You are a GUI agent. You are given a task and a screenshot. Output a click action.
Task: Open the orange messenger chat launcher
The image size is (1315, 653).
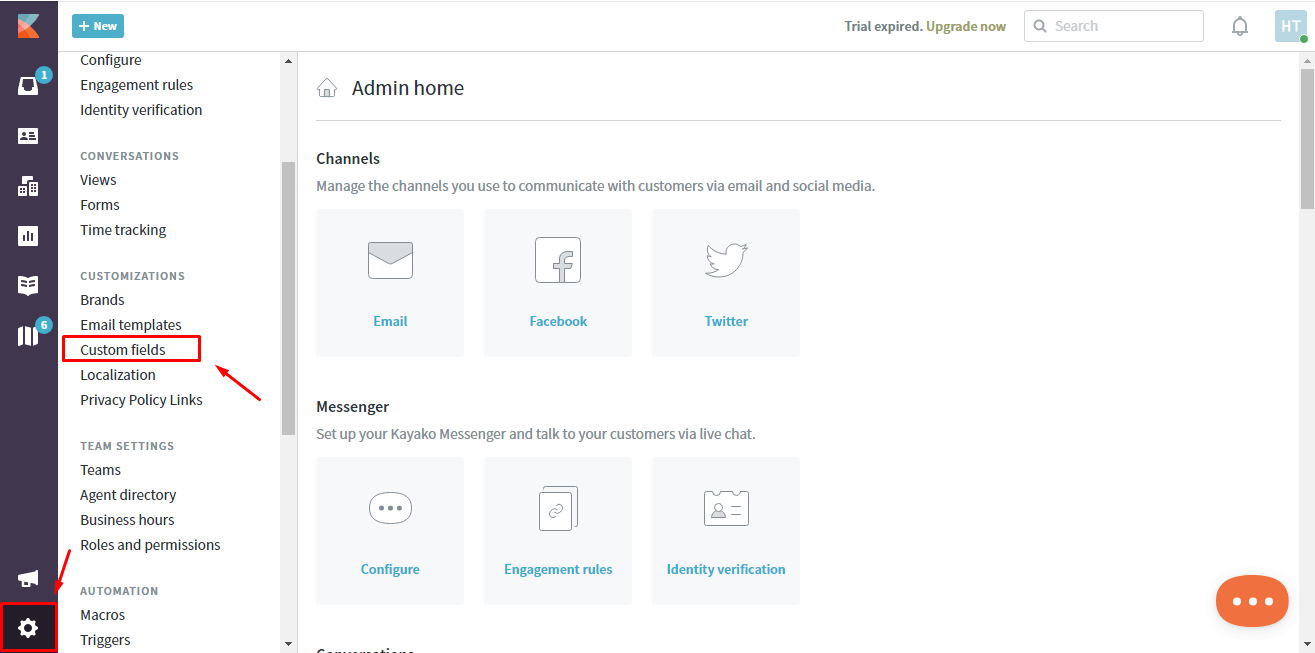1252,601
